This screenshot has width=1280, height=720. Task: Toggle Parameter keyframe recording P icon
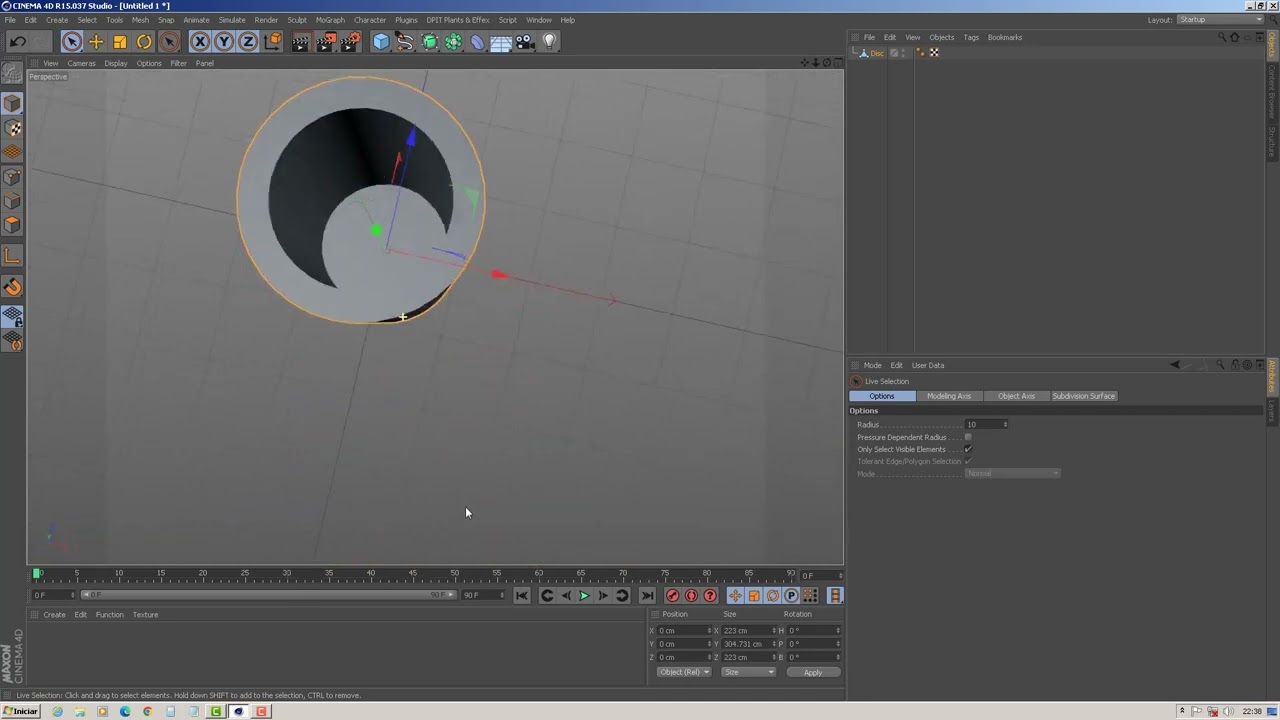(x=791, y=596)
